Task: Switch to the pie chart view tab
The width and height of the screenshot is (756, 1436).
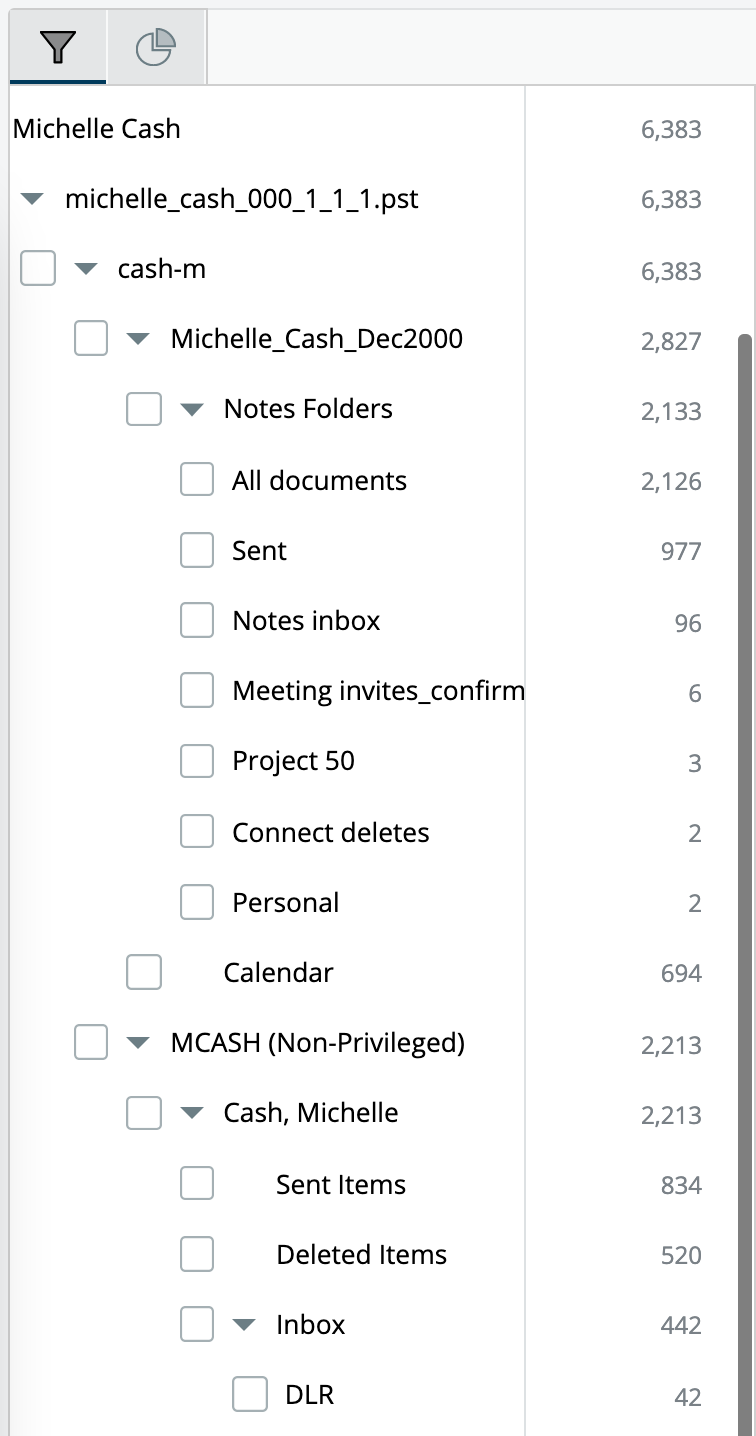Action: pos(155,47)
